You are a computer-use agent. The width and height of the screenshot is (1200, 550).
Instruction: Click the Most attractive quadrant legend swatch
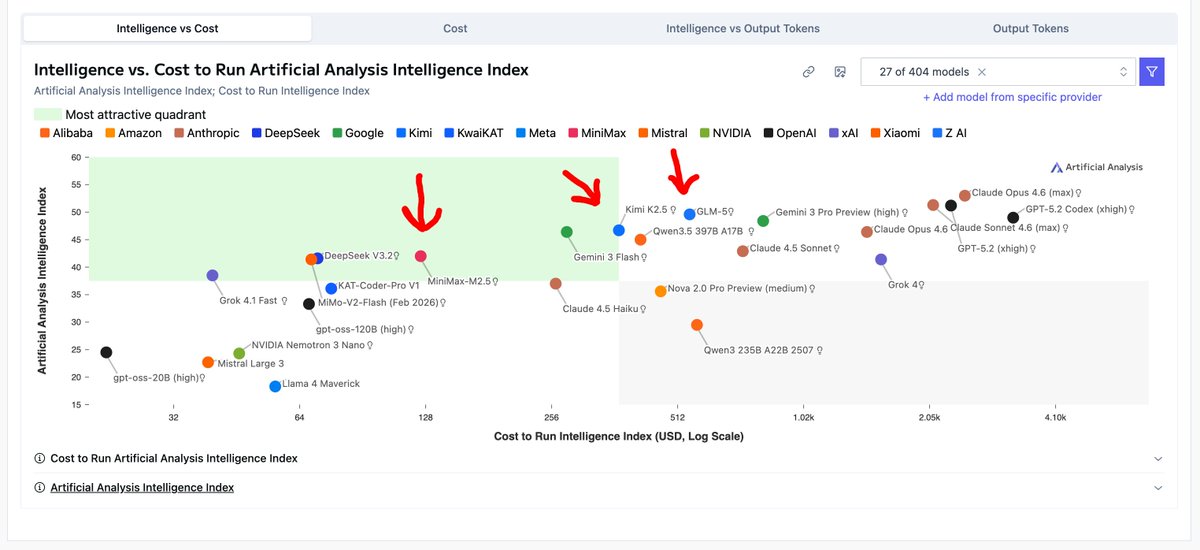click(47, 114)
